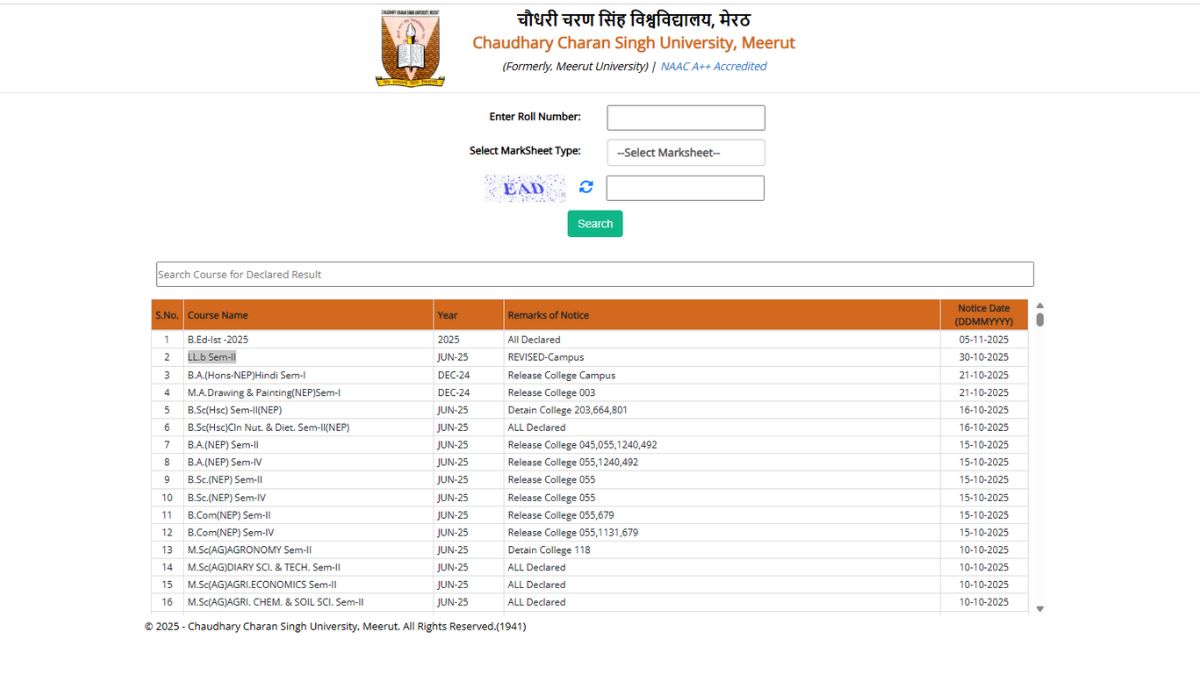Focus the captcha text input box
The height and width of the screenshot is (675, 1200).
685,188
